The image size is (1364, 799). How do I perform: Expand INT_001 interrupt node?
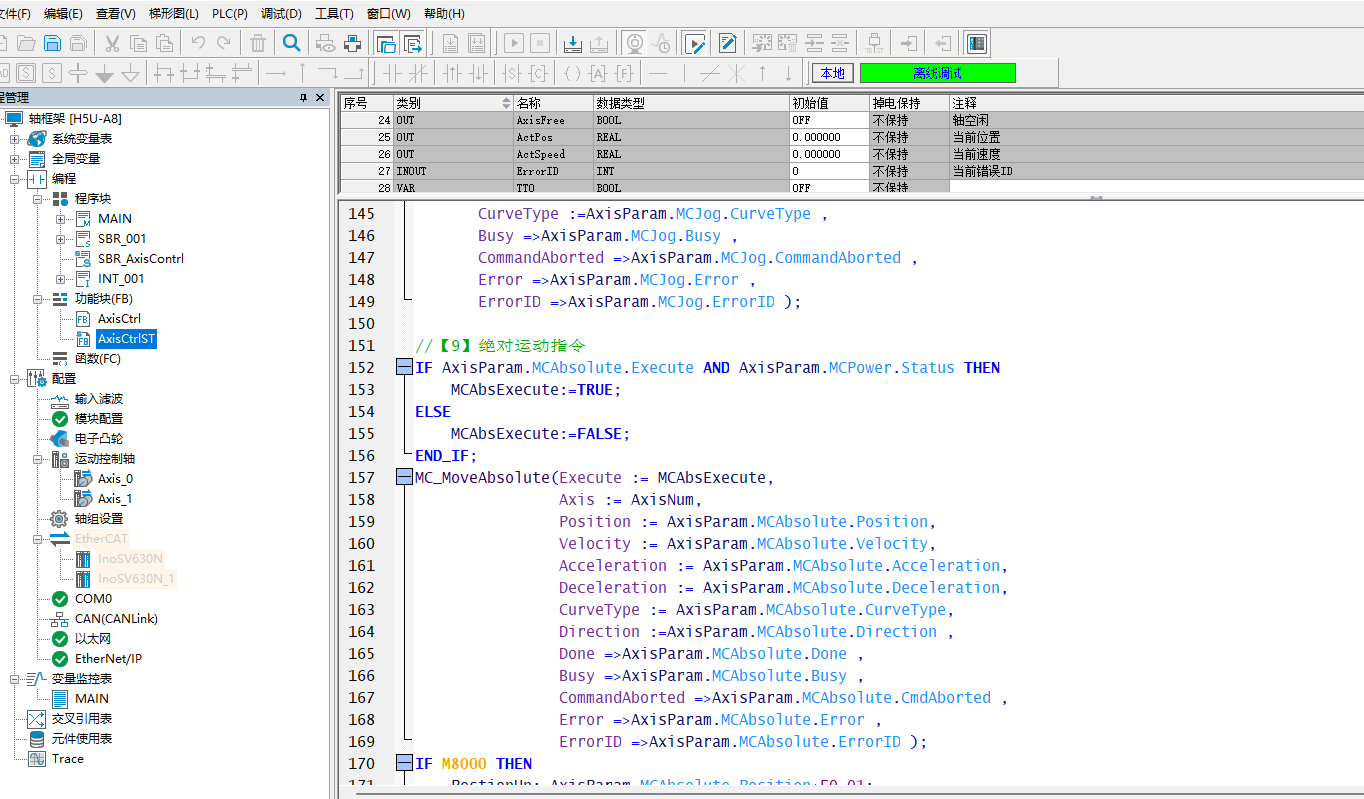pyautogui.click(x=61, y=279)
